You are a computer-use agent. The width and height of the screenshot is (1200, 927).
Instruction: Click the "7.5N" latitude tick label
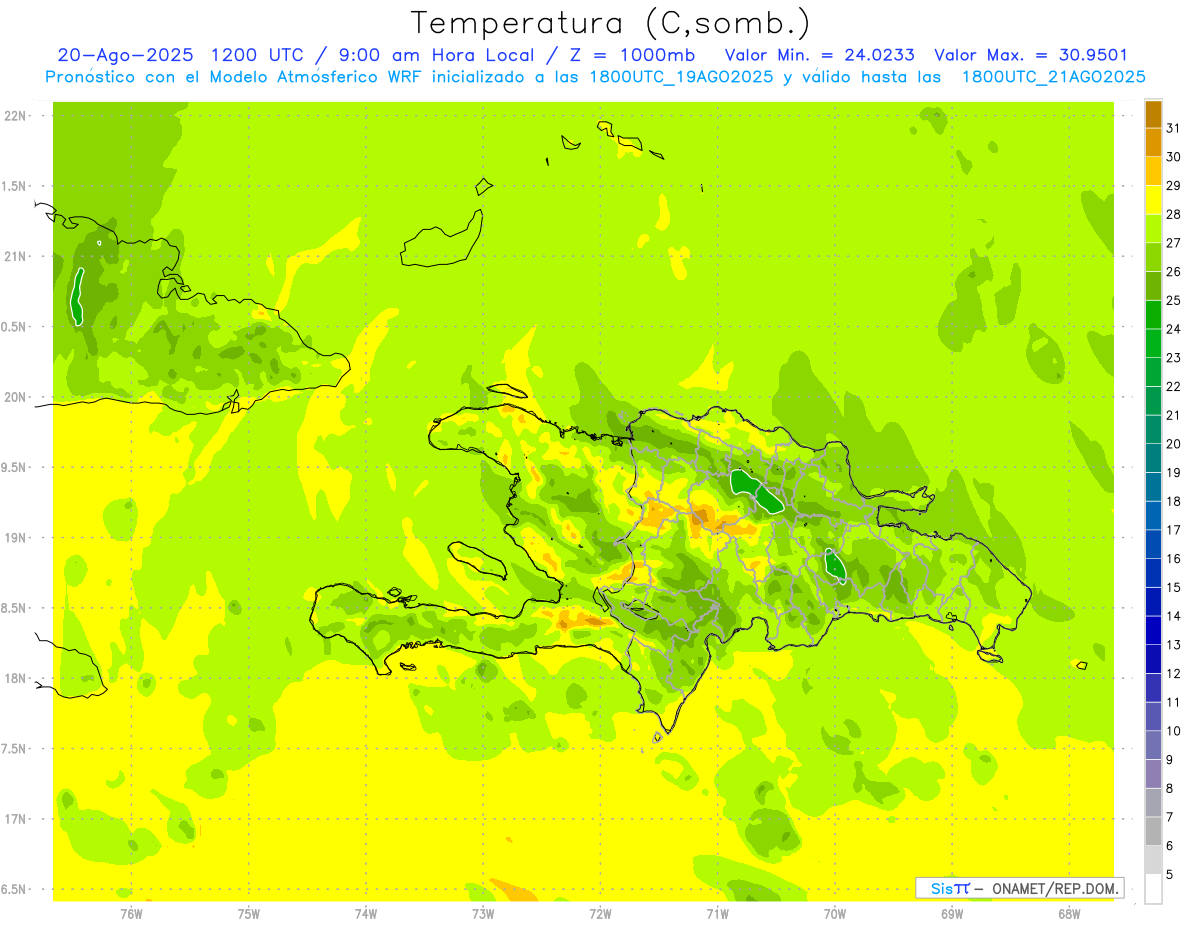coord(15,748)
